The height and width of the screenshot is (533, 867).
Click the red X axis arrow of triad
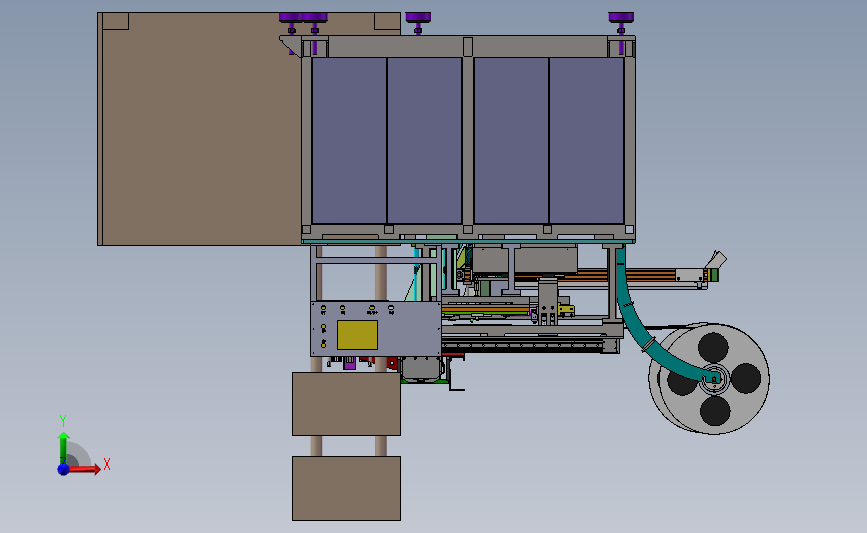[84, 469]
